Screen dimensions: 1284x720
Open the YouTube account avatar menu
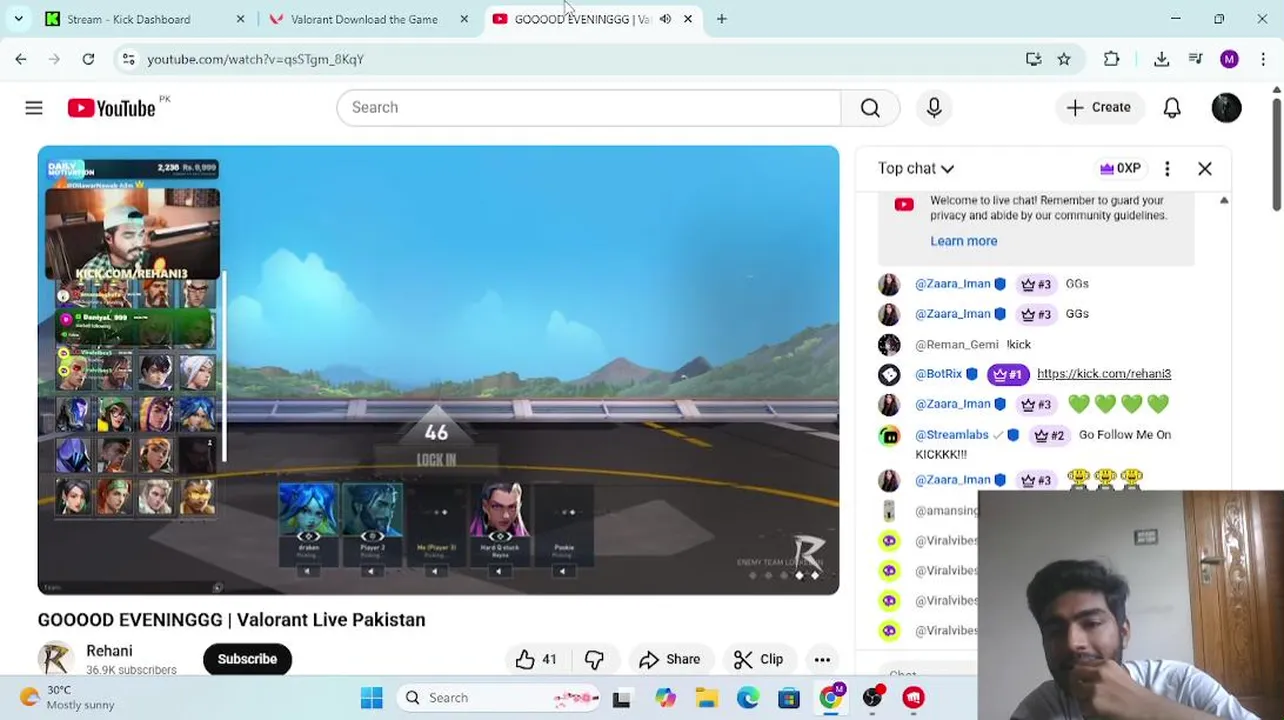coord(1226,108)
